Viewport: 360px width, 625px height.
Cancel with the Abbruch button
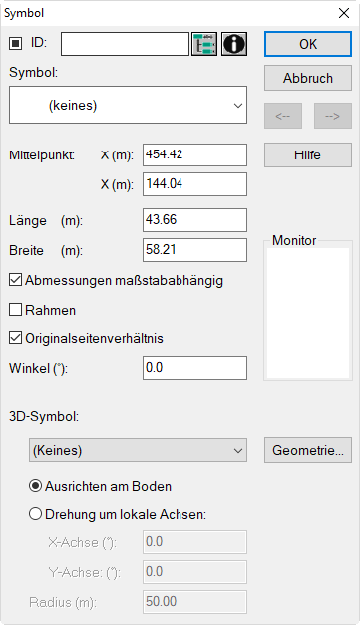coord(308,78)
